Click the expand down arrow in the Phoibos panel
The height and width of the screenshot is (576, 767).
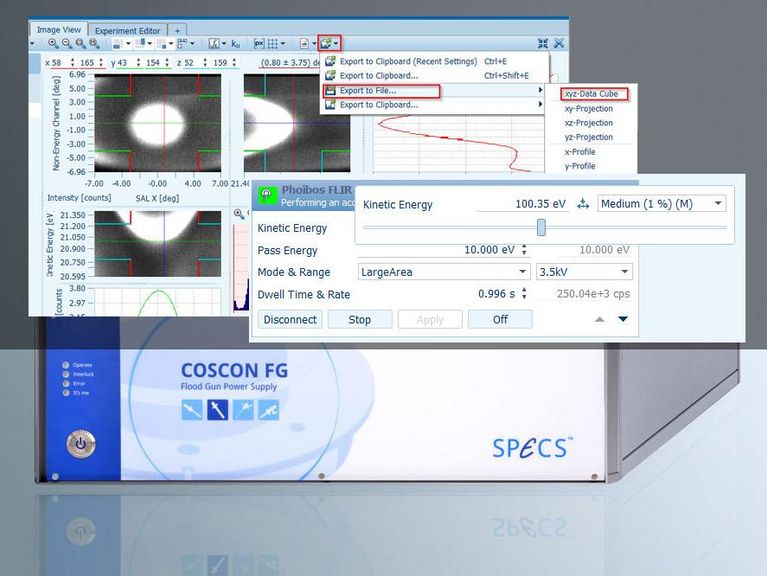(x=623, y=319)
